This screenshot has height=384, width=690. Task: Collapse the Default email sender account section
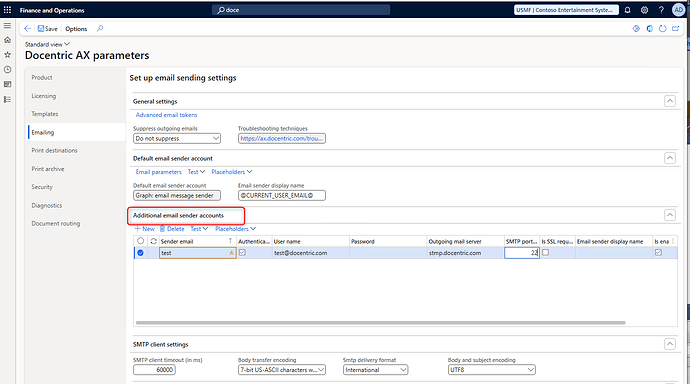pyautogui.click(x=669, y=158)
